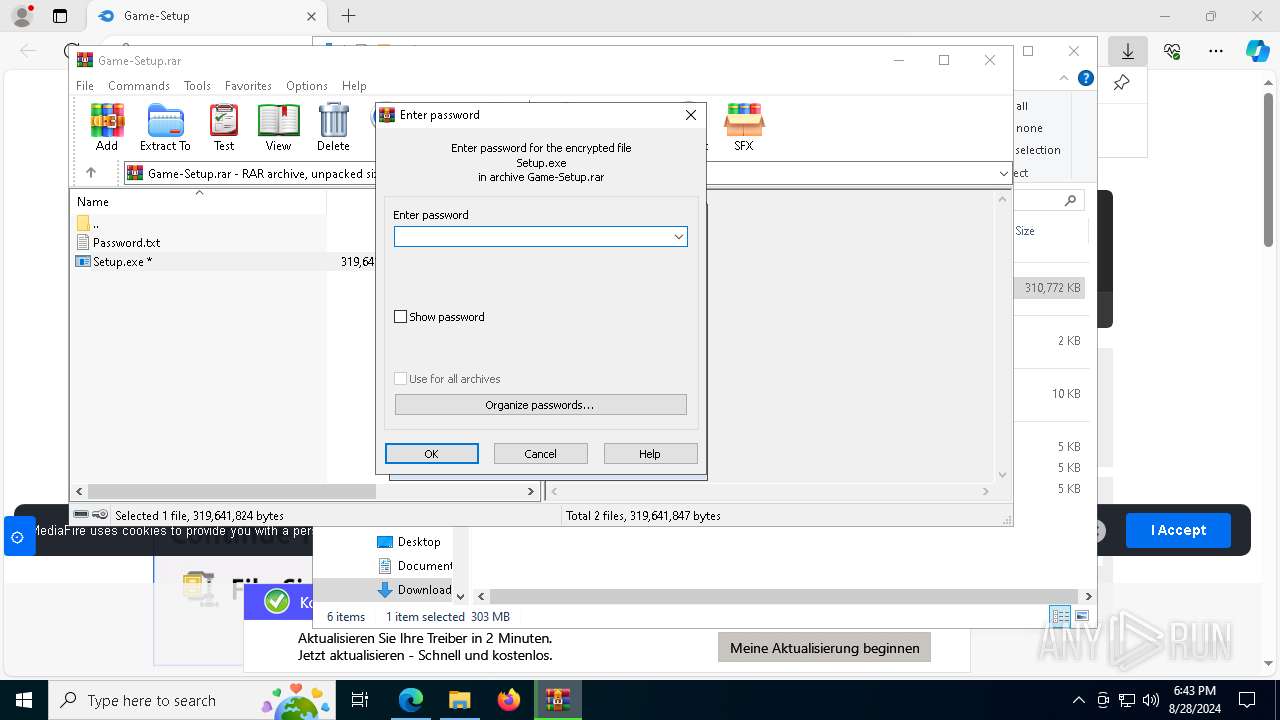Click the Copilot icon in Edge
This screenshot has height=720, width=1280.
(x=1257, y=51)
